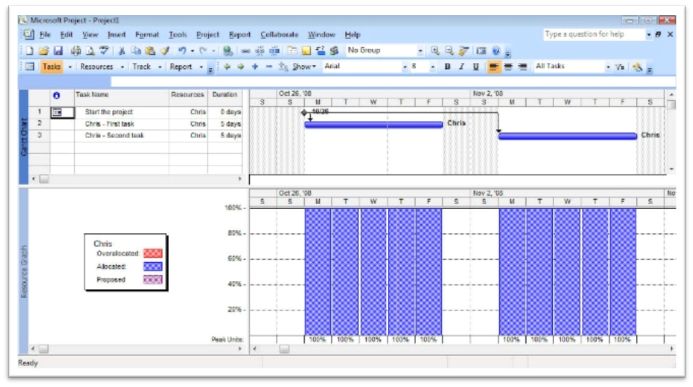Save the project with floppy icon
693x387 pixels.
pos(58,51)
